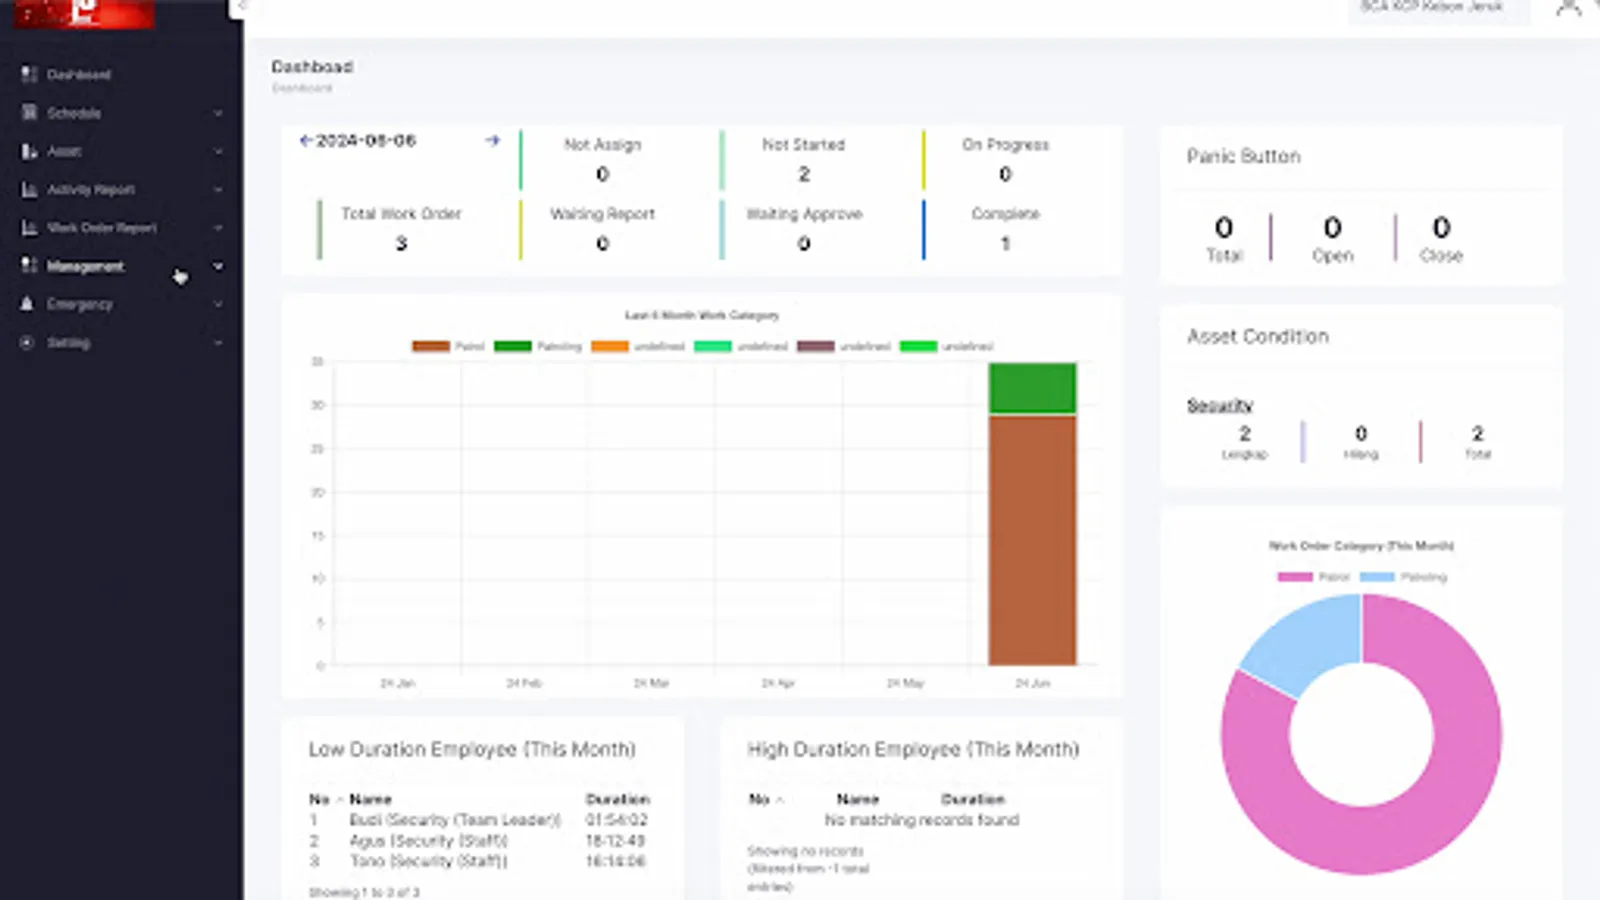
Task: Open Activity Report via its chart icon
Action: tap(27, 189)
